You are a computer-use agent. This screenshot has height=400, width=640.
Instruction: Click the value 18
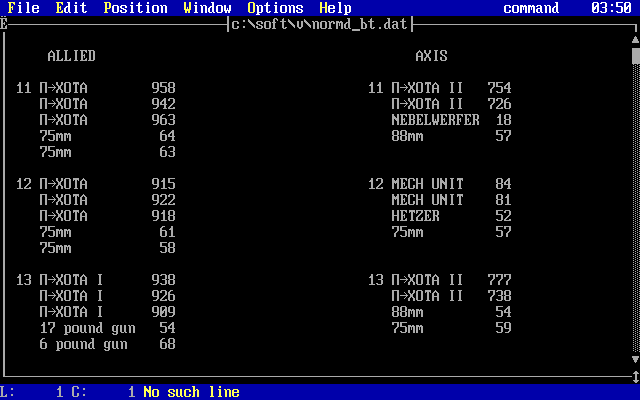click(503, 120)
